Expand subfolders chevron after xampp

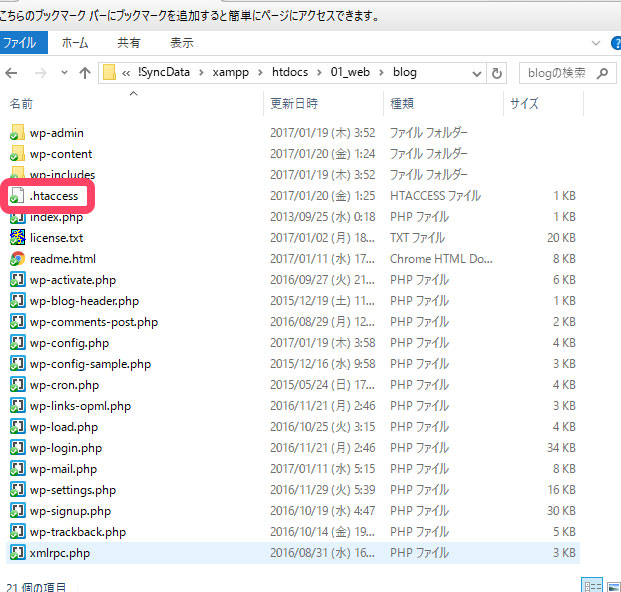(260, 73)
